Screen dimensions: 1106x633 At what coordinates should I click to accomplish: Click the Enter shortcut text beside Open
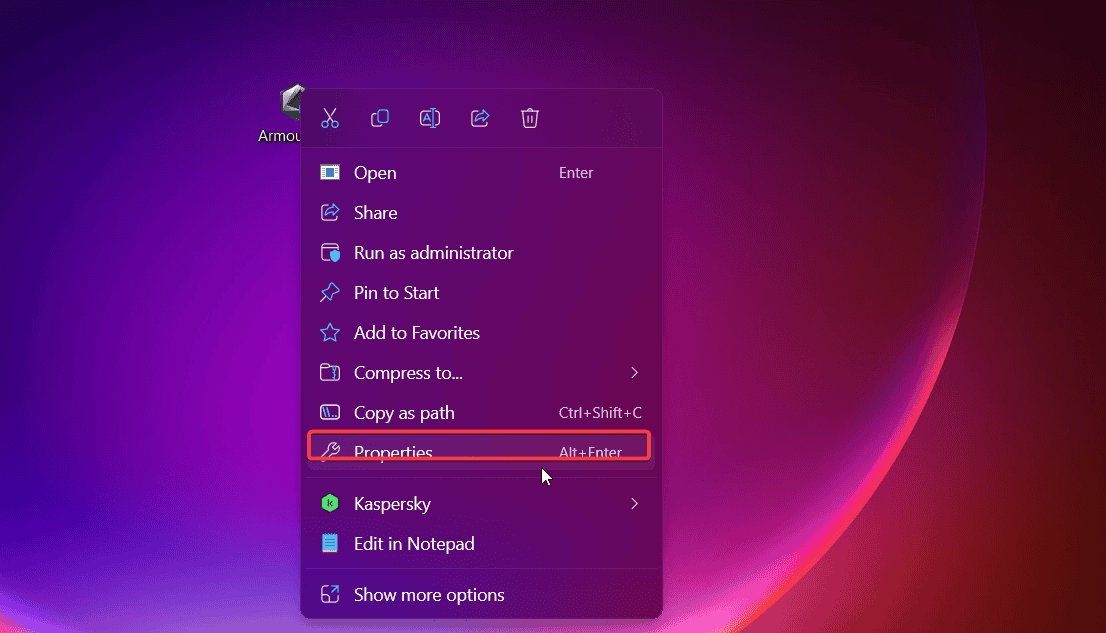click(x=576, y=173)
